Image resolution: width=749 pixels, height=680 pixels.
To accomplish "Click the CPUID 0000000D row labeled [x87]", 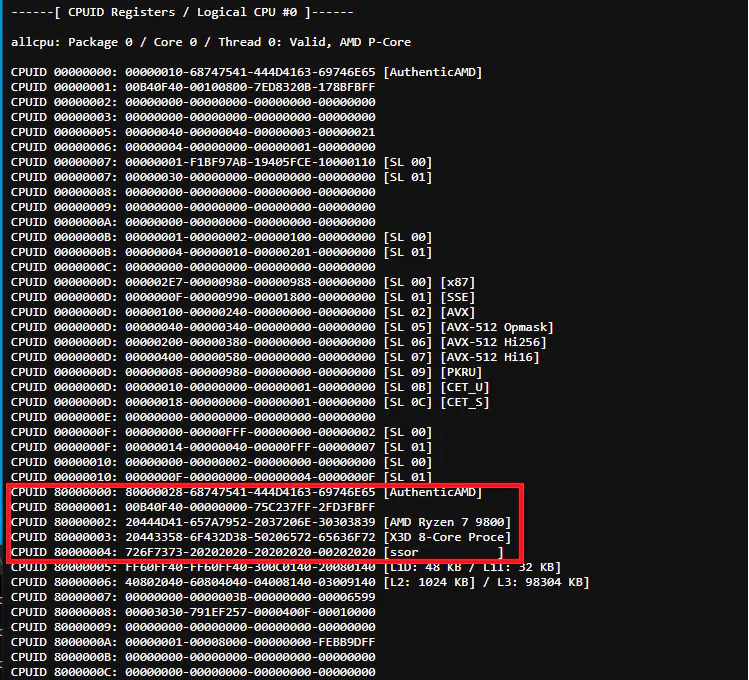I will [x=243, y=282].
